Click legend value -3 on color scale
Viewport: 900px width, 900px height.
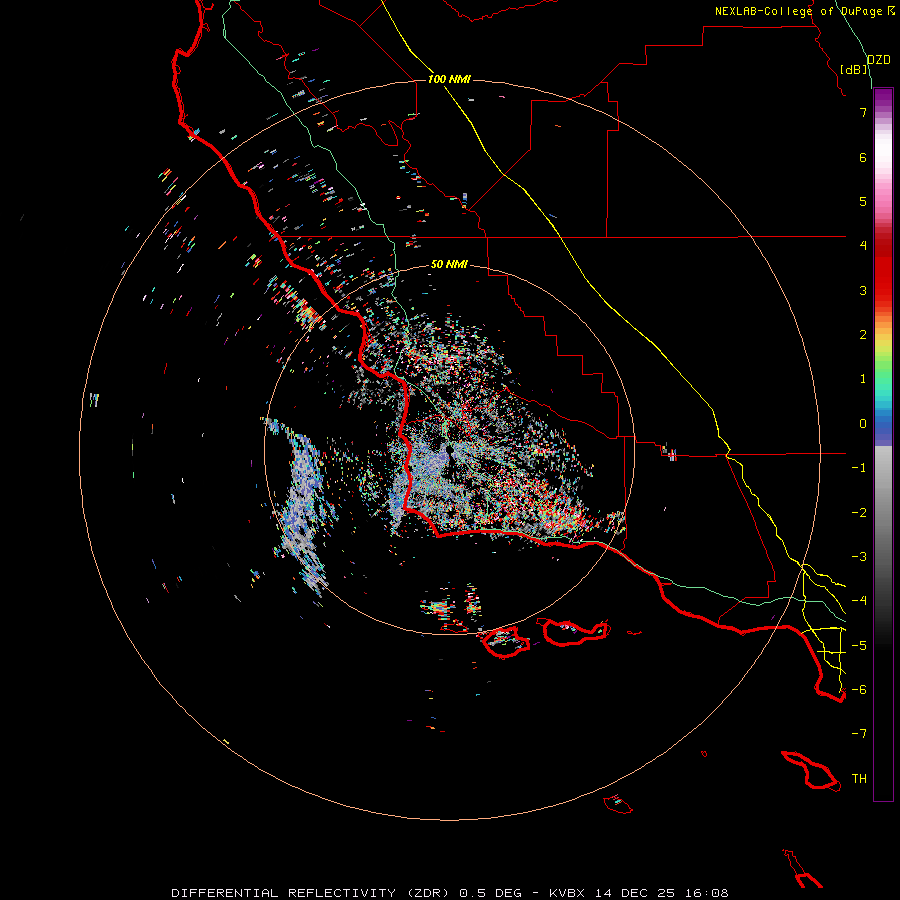click(859, 557)
